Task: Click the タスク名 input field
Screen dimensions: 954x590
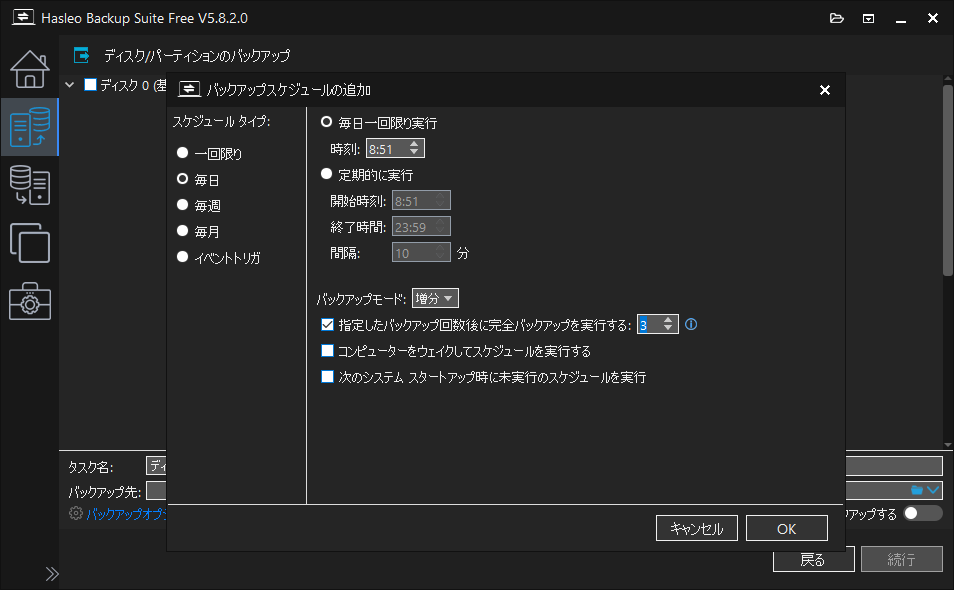Action: coord(545,467)
